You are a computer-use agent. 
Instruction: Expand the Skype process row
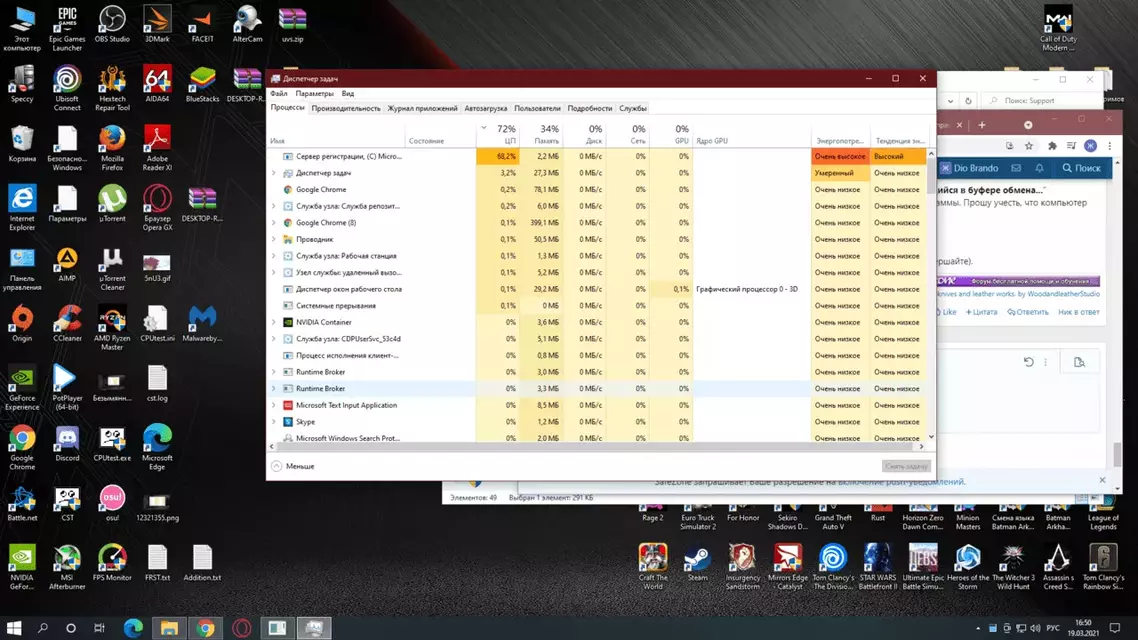pos(274,422)
